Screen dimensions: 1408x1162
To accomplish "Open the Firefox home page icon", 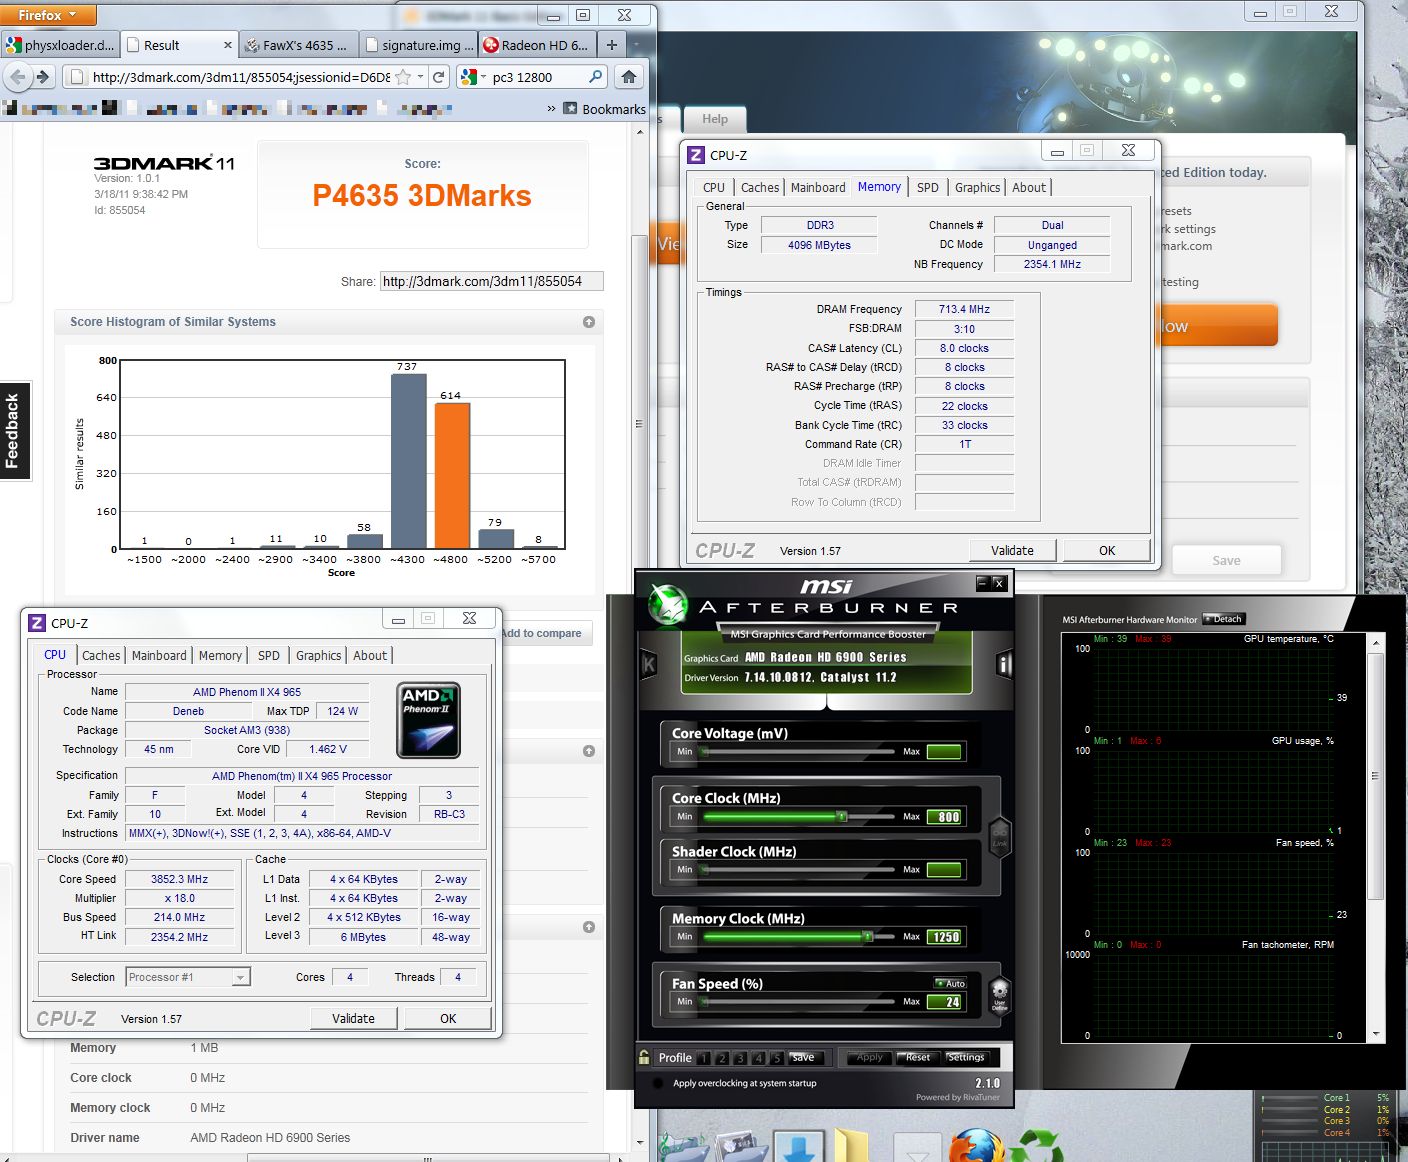I will pos(629,77).
